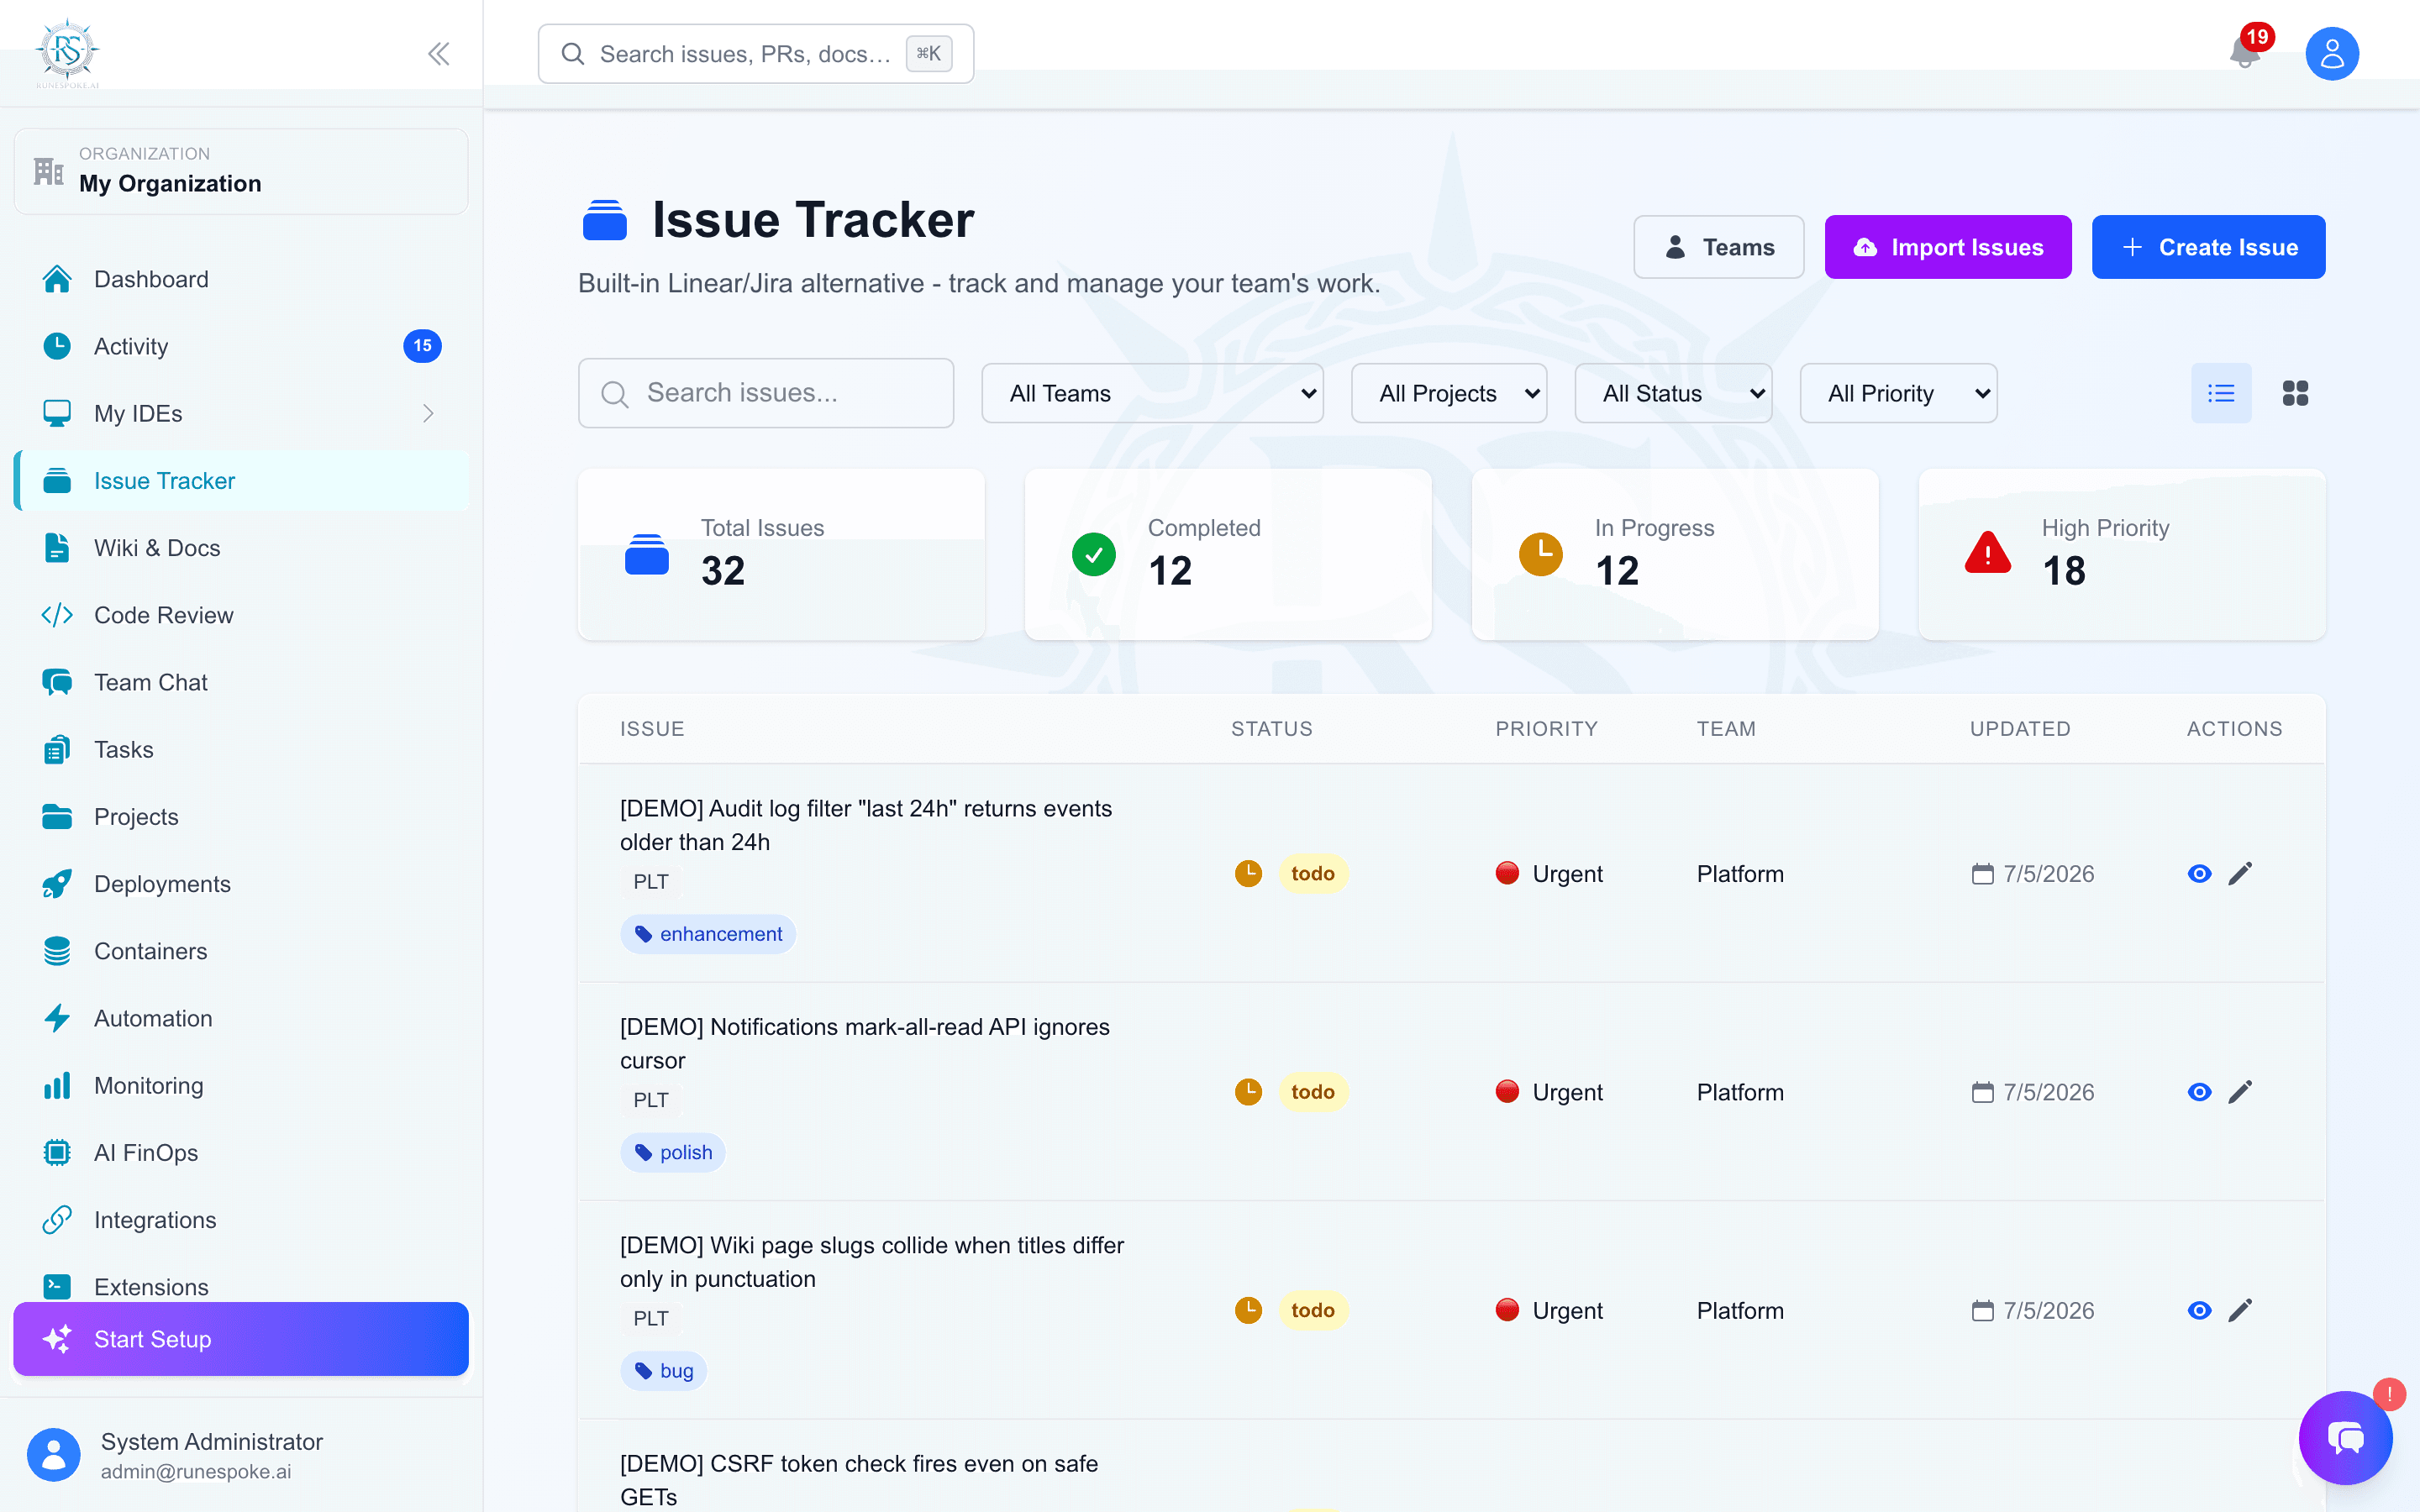This screenshot has height=1512, width=2420.
Task: Edit the Notifications mark-all-read issue
Action: pyautogui.click(x=2240, y=1092)
